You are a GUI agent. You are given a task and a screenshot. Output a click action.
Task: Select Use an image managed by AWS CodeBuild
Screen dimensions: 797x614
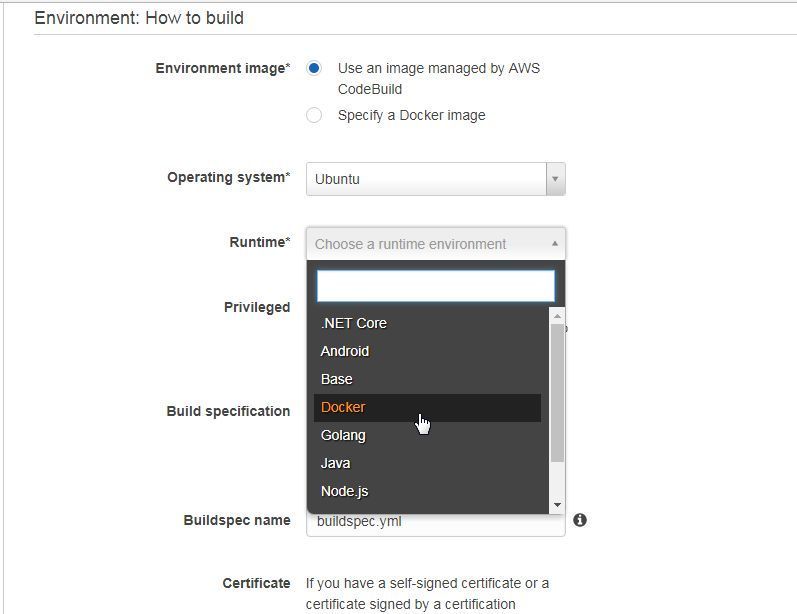[x=314, y=68]
